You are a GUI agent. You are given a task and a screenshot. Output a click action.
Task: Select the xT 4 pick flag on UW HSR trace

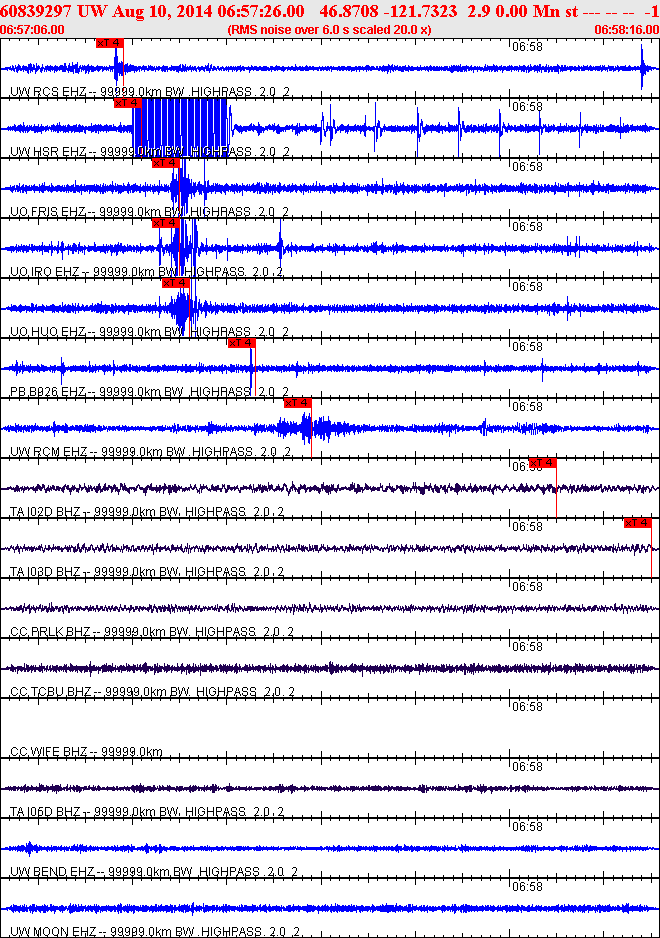[127, 103]
